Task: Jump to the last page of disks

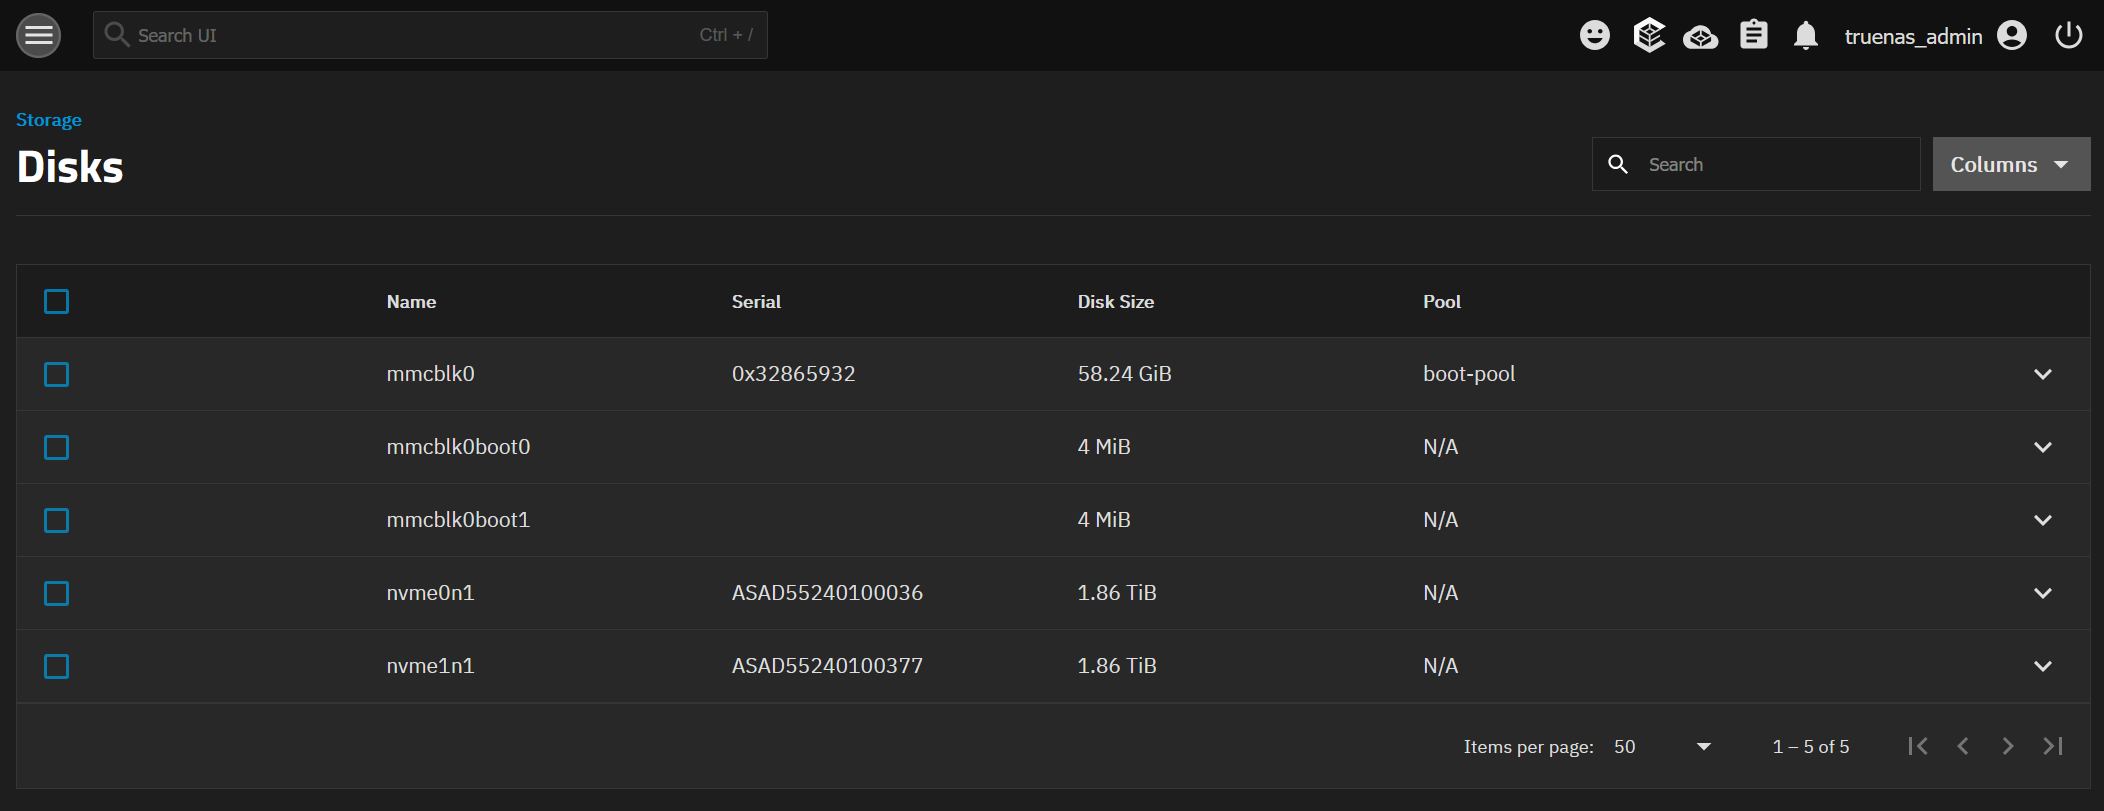Action: (2052, 746)
